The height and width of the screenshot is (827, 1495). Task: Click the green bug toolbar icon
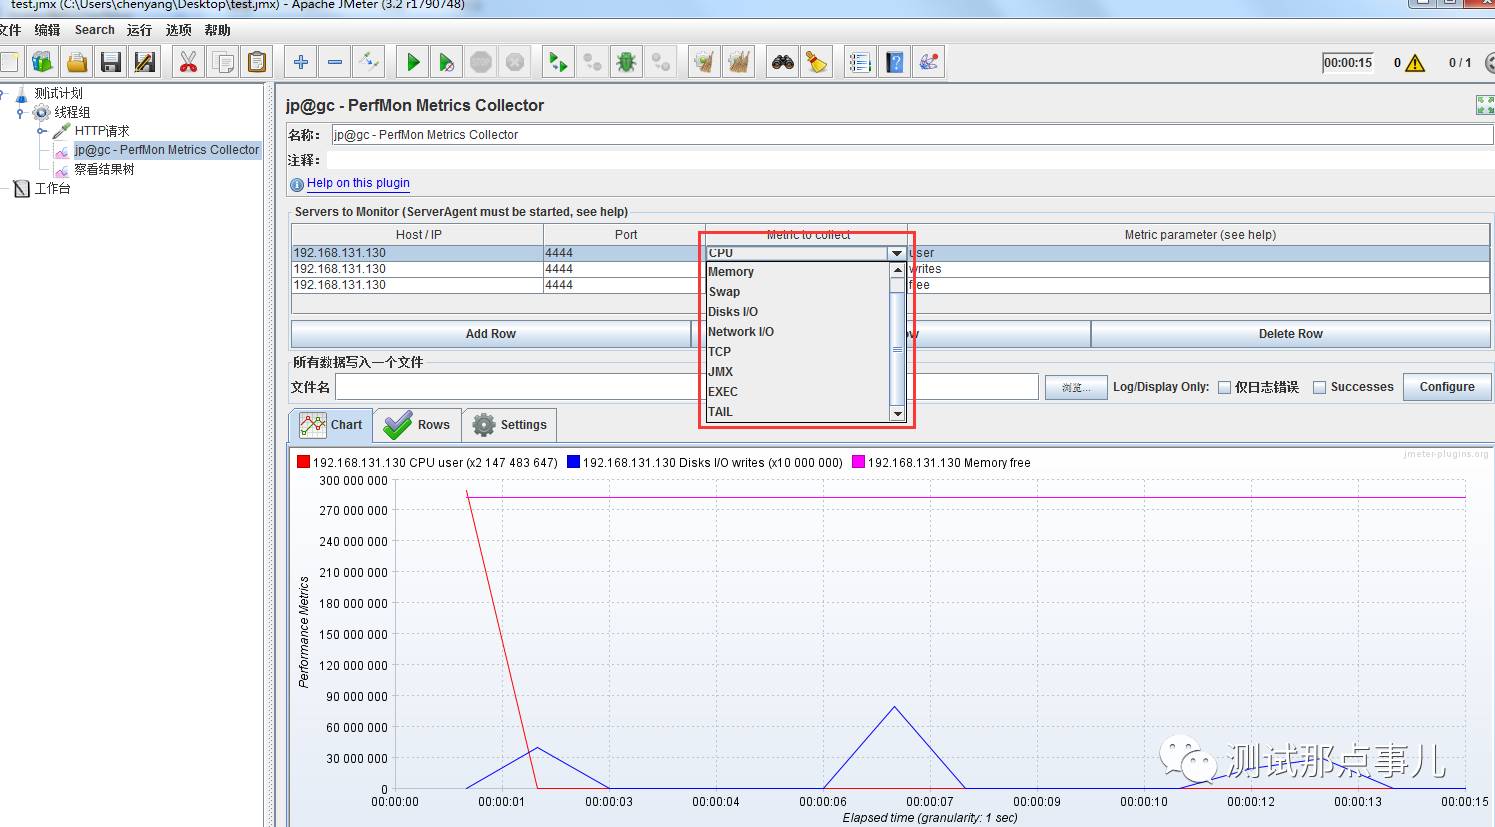[626, 62]
